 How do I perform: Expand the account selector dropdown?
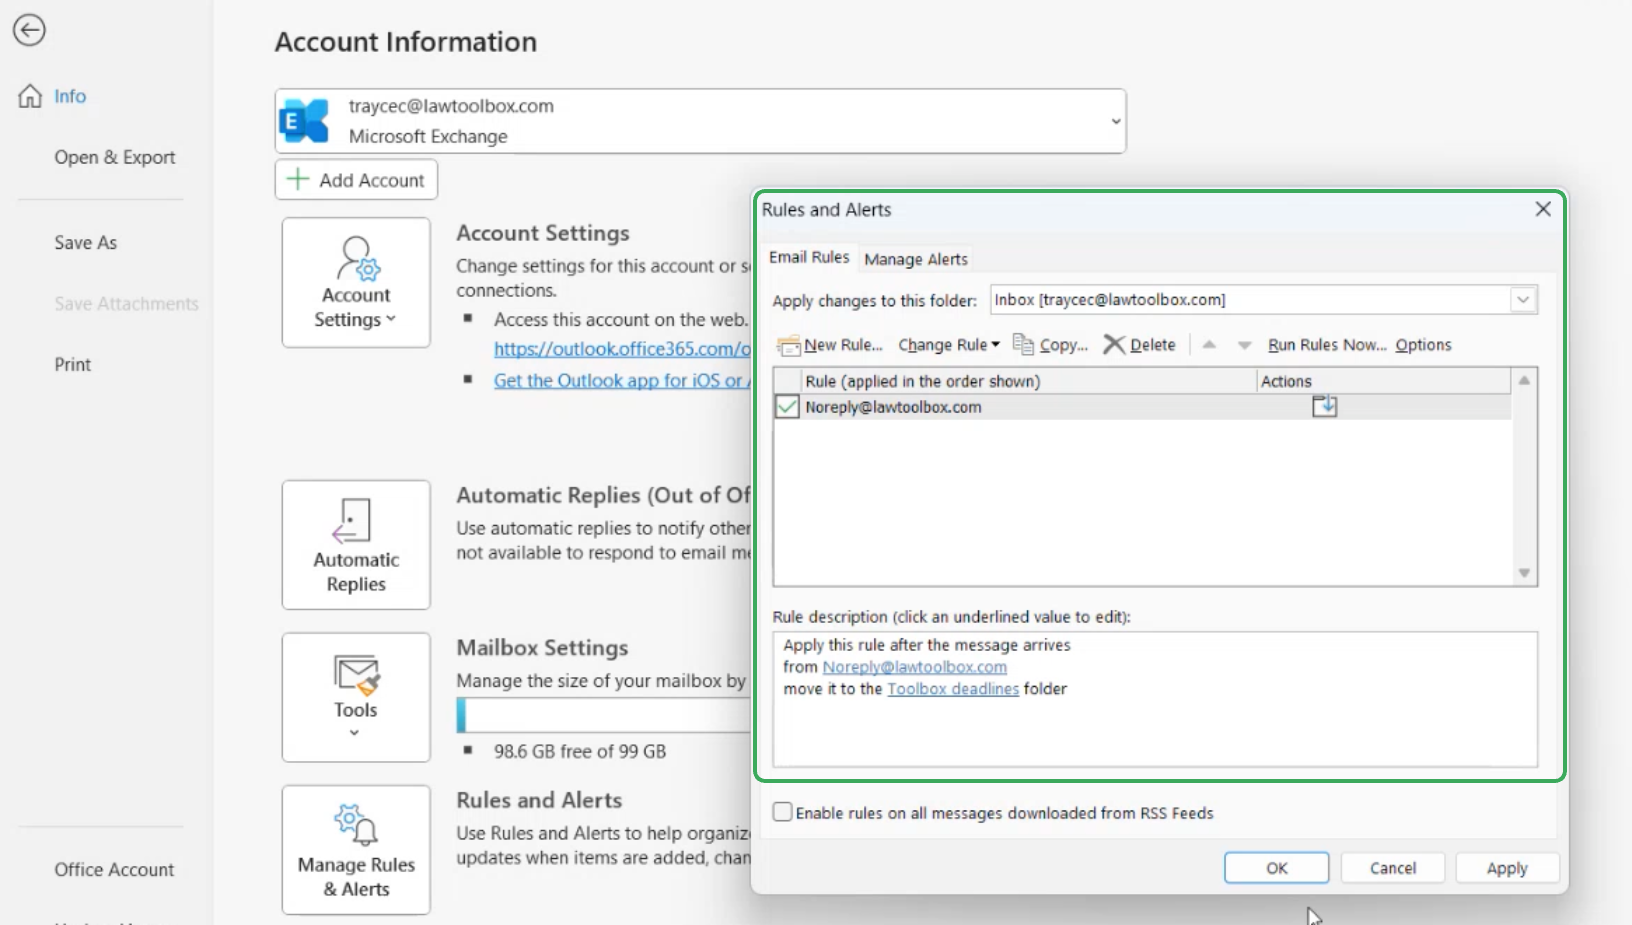coord(1115,121)
